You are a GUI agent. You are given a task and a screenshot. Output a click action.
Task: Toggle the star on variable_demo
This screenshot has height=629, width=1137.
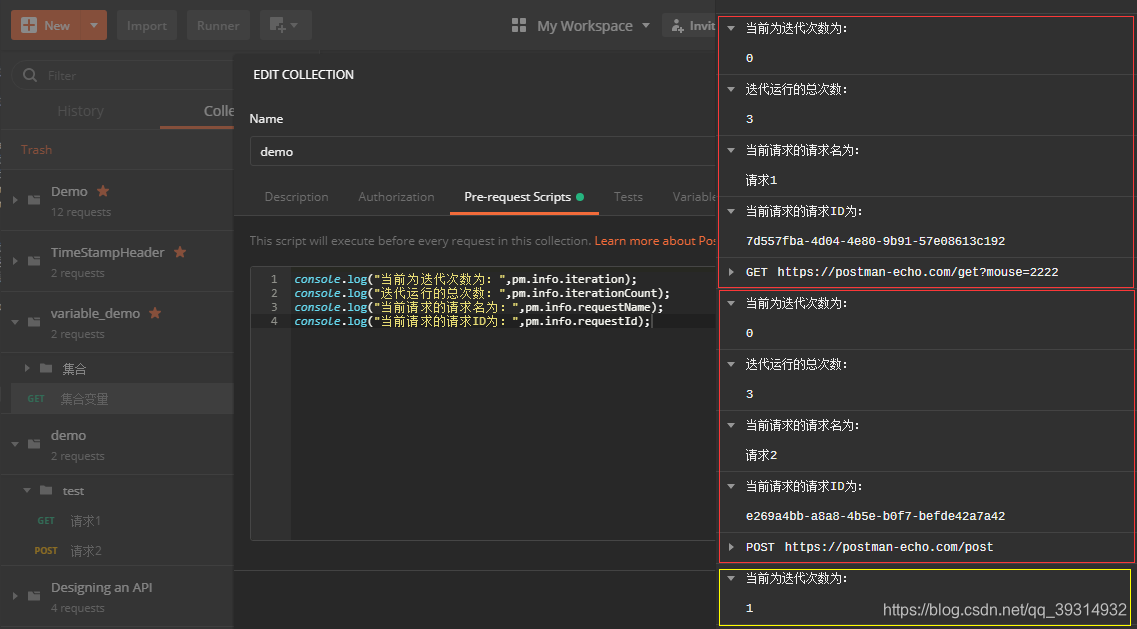(154, 313)
